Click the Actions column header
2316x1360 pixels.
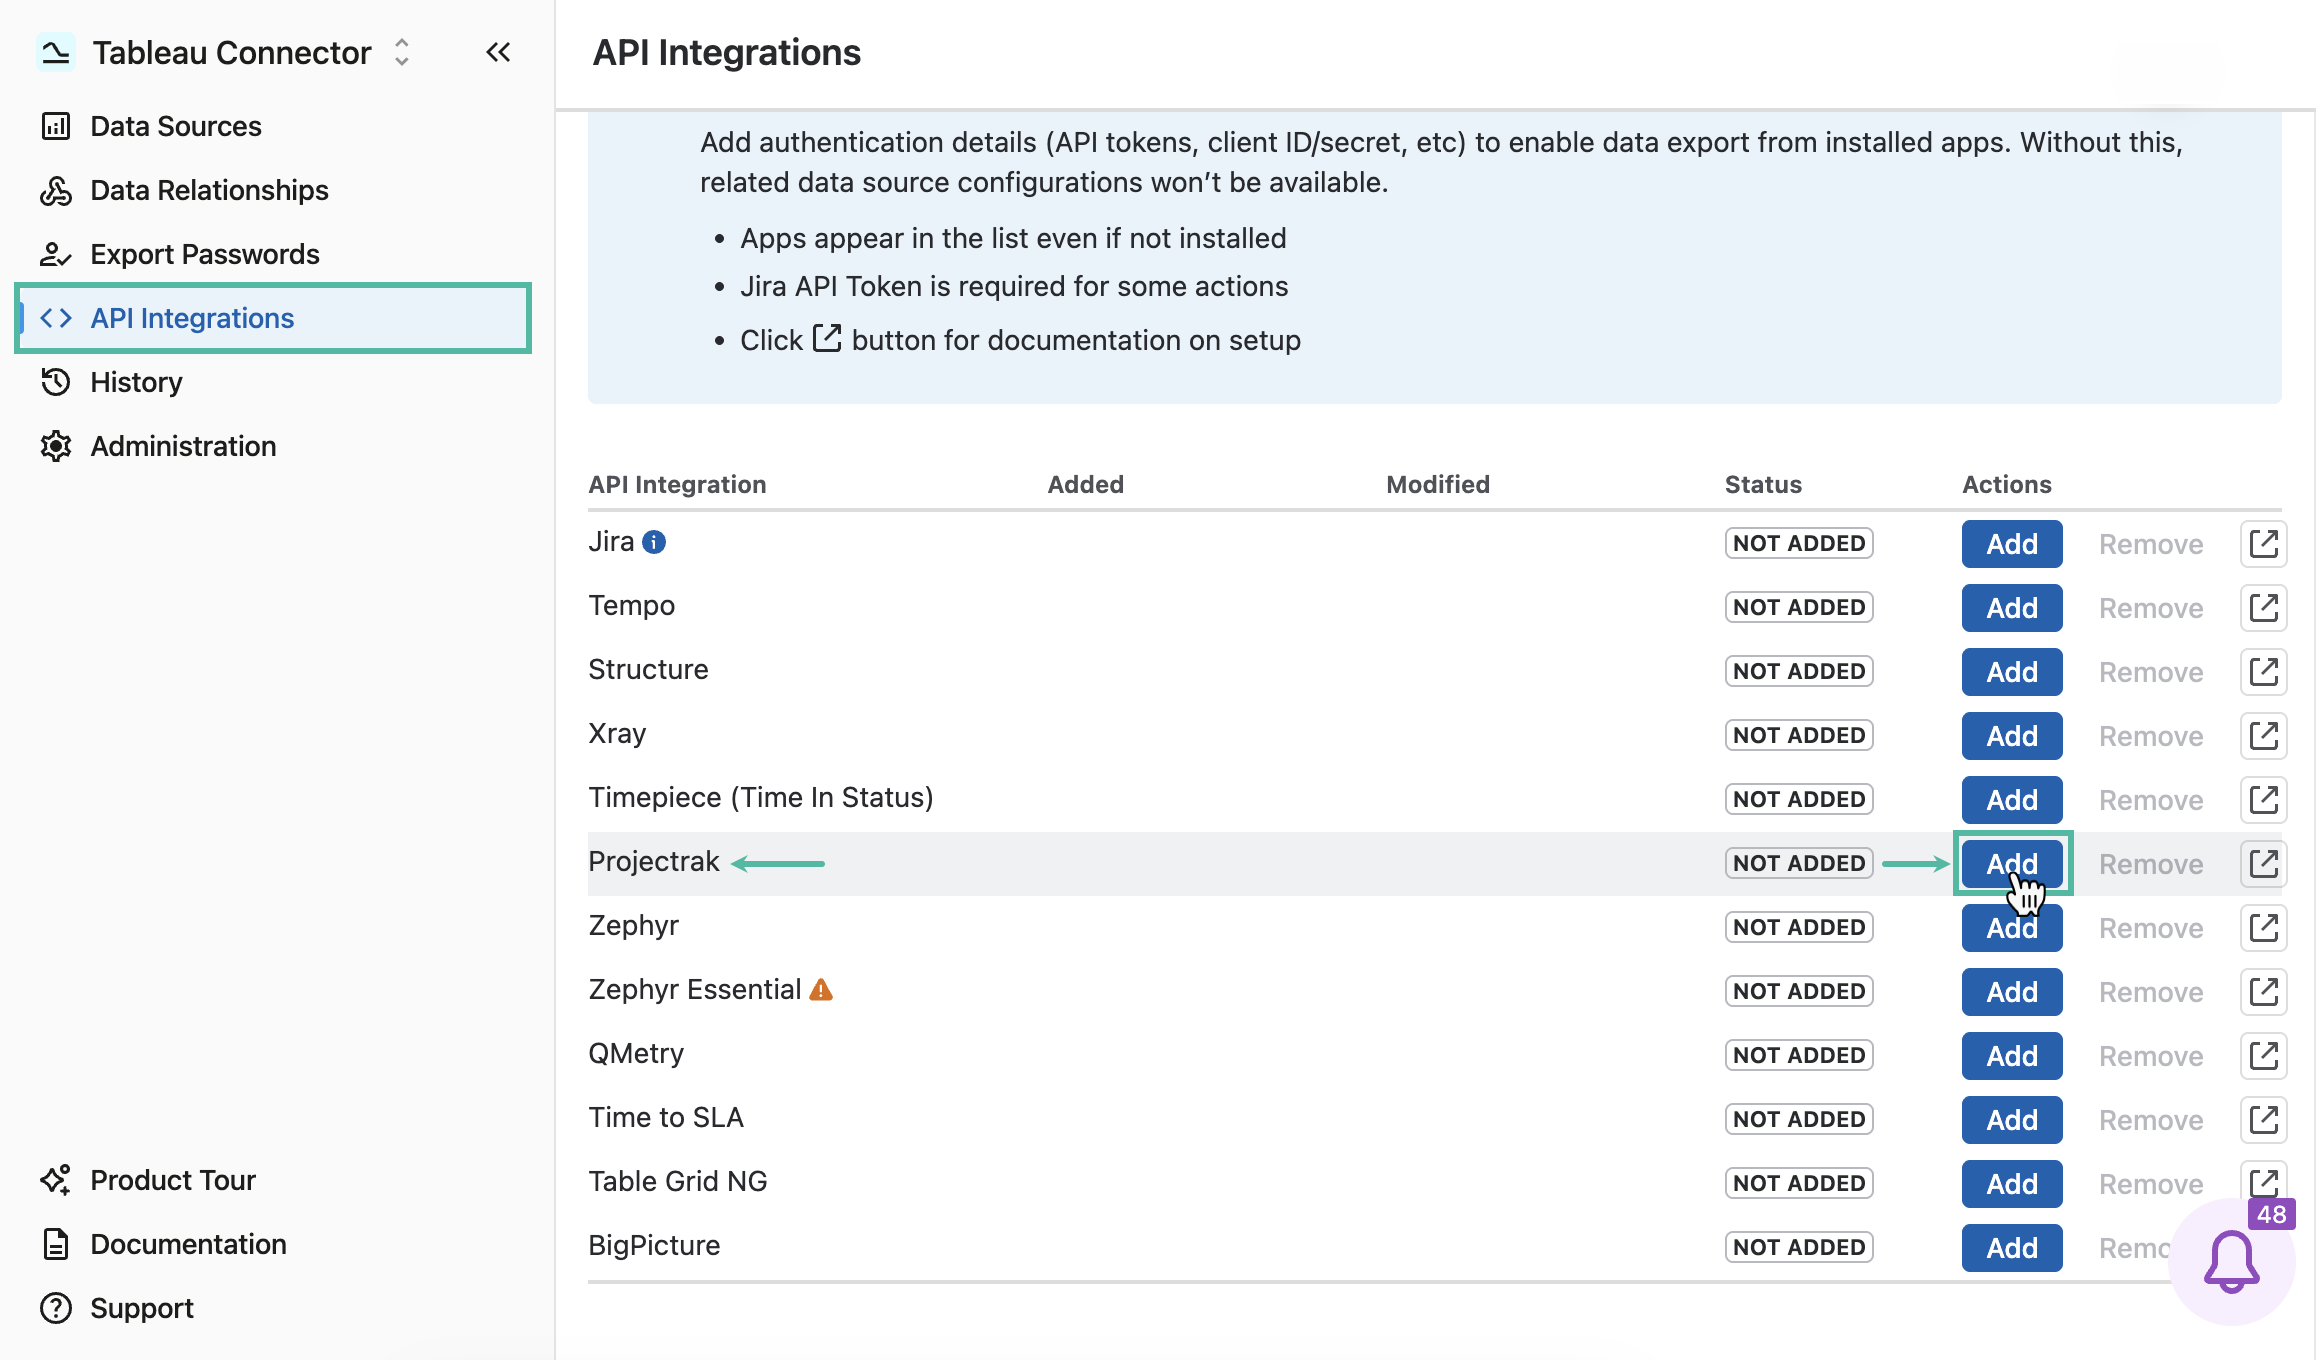2007,484
